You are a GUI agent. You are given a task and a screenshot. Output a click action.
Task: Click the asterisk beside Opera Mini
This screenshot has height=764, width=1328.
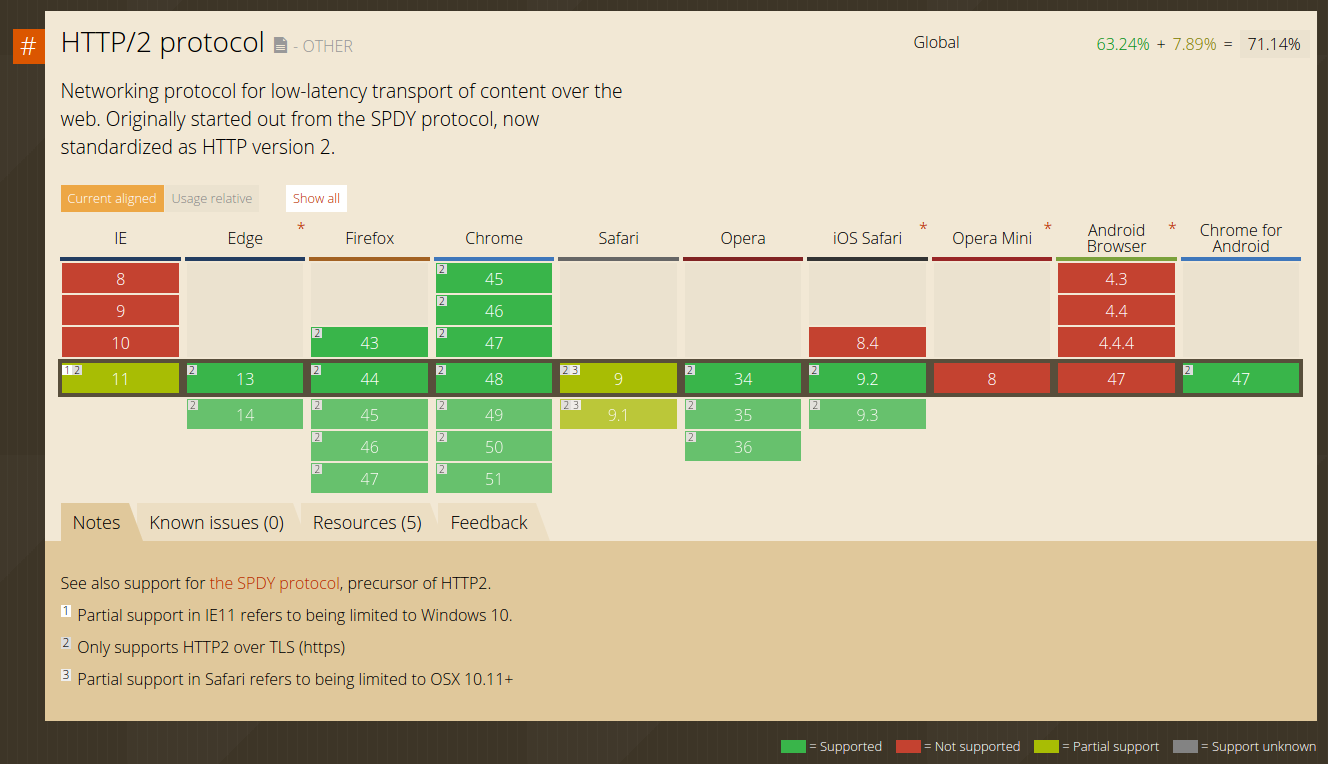[1047, 228]
